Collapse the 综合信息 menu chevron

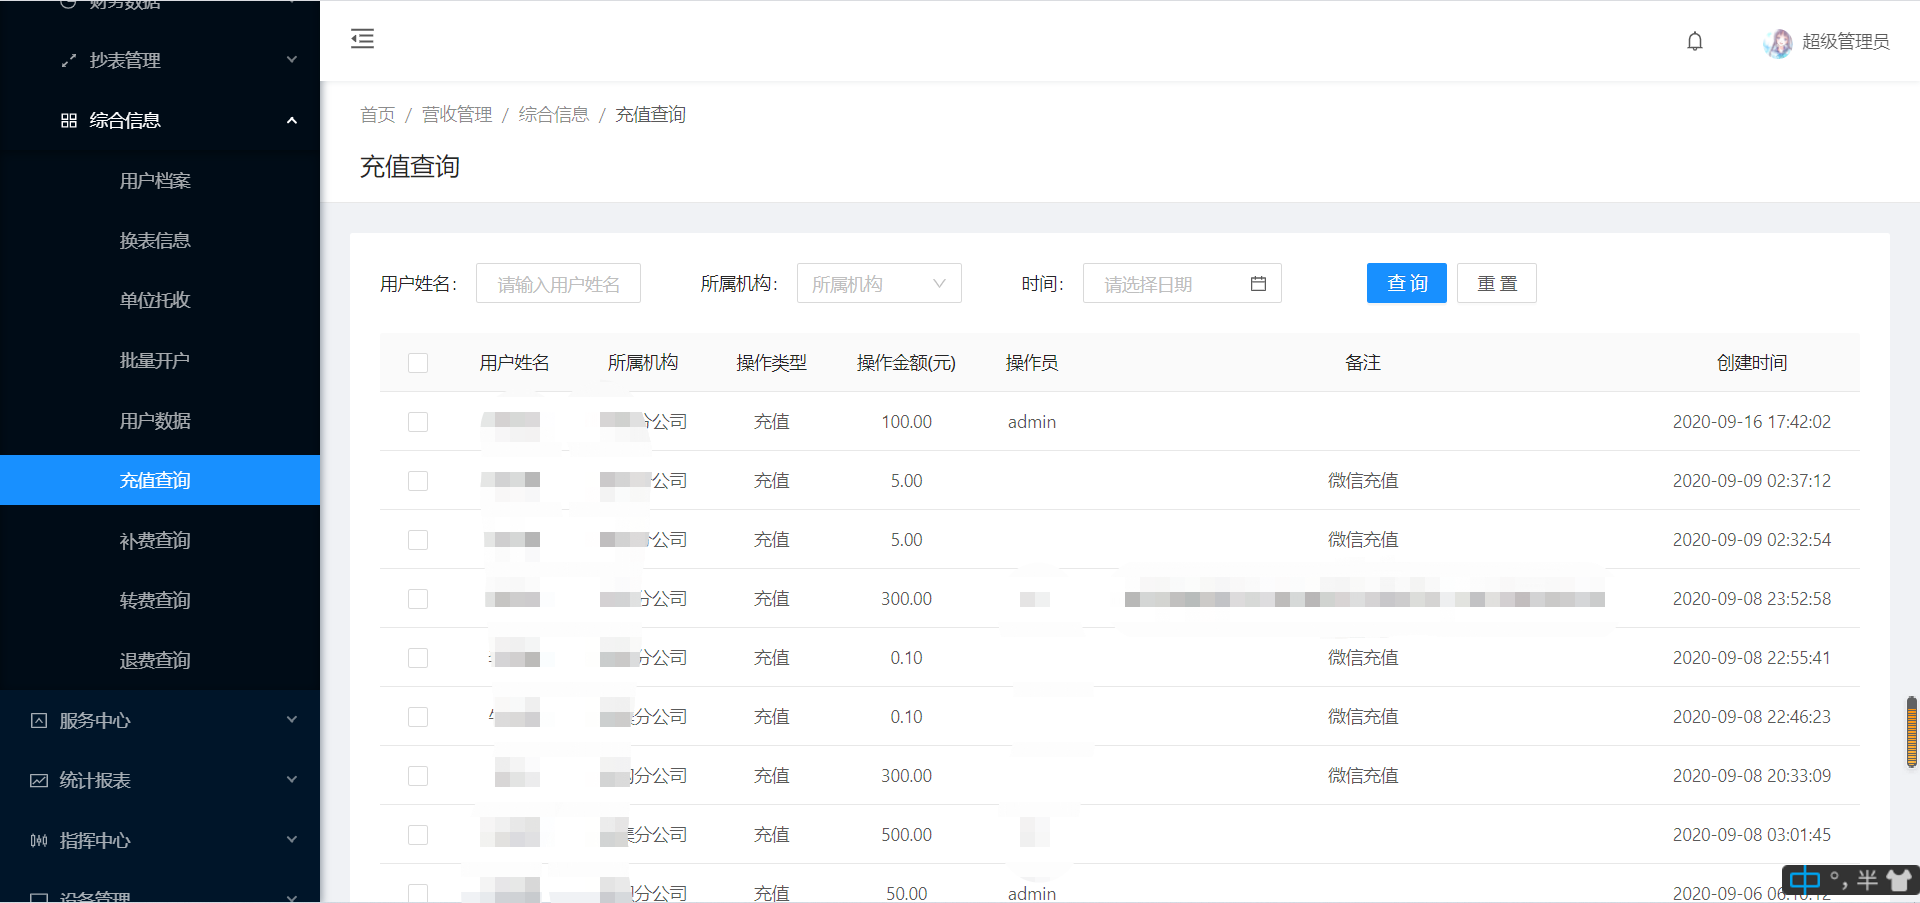292,121
